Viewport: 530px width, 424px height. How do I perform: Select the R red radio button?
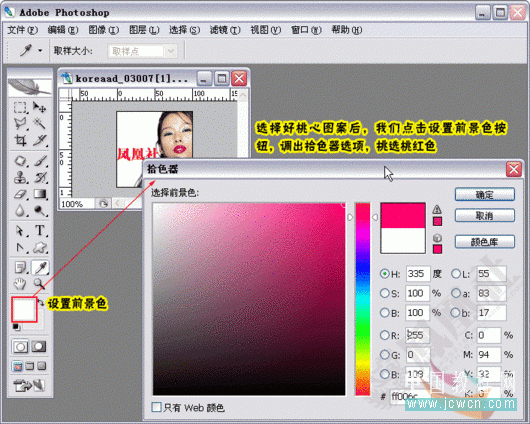click(385, 335)
